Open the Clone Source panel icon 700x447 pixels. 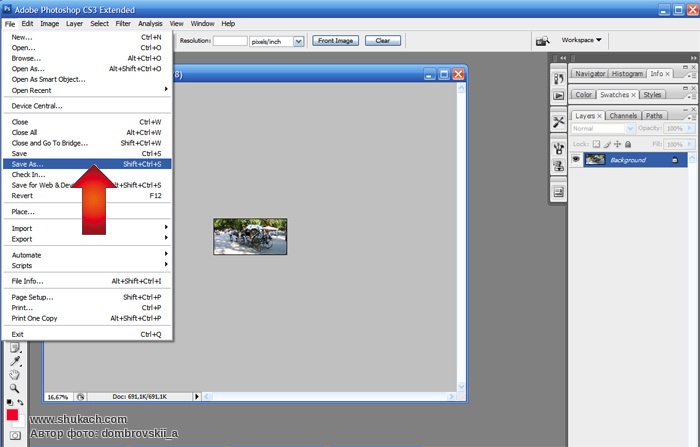(x=558, y=166)
